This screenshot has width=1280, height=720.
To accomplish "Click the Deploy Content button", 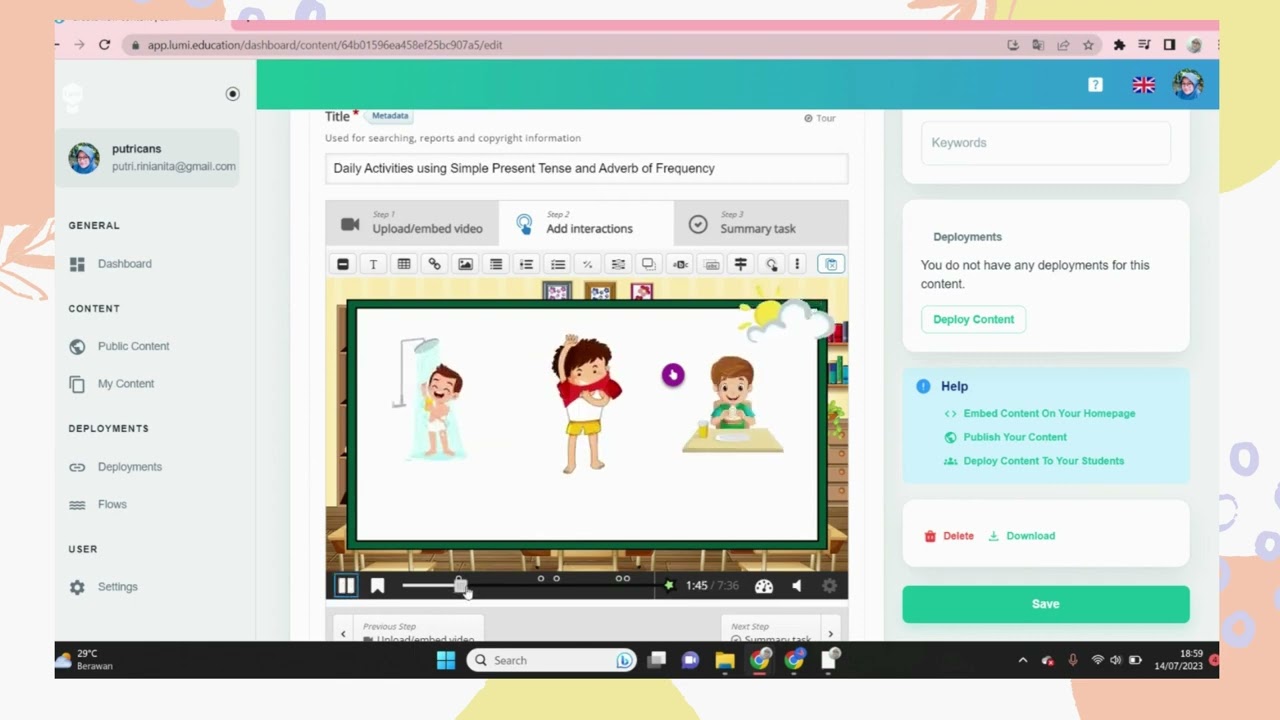I will point(973,319).
